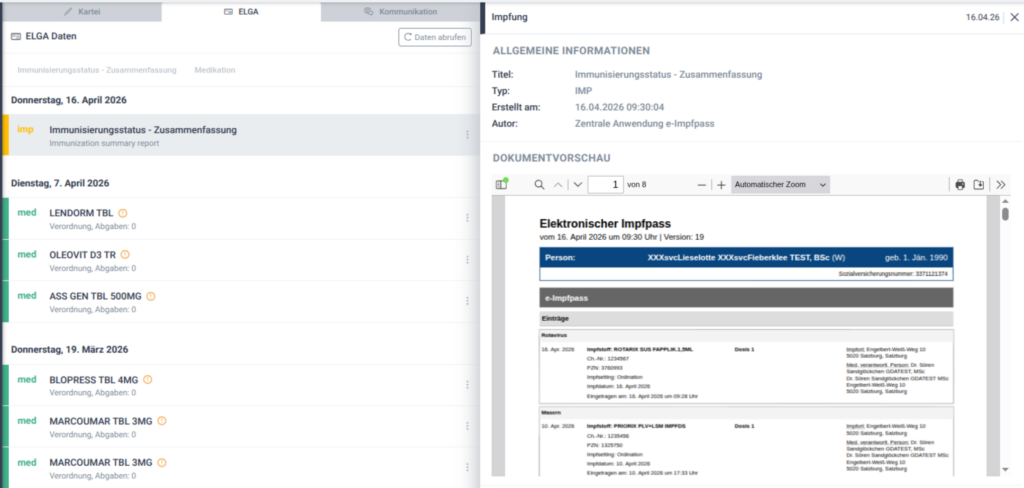Toggle the PDF sidebar panel
The height and width of the screenshot is (488, 1024).
[x=502, y=185]
